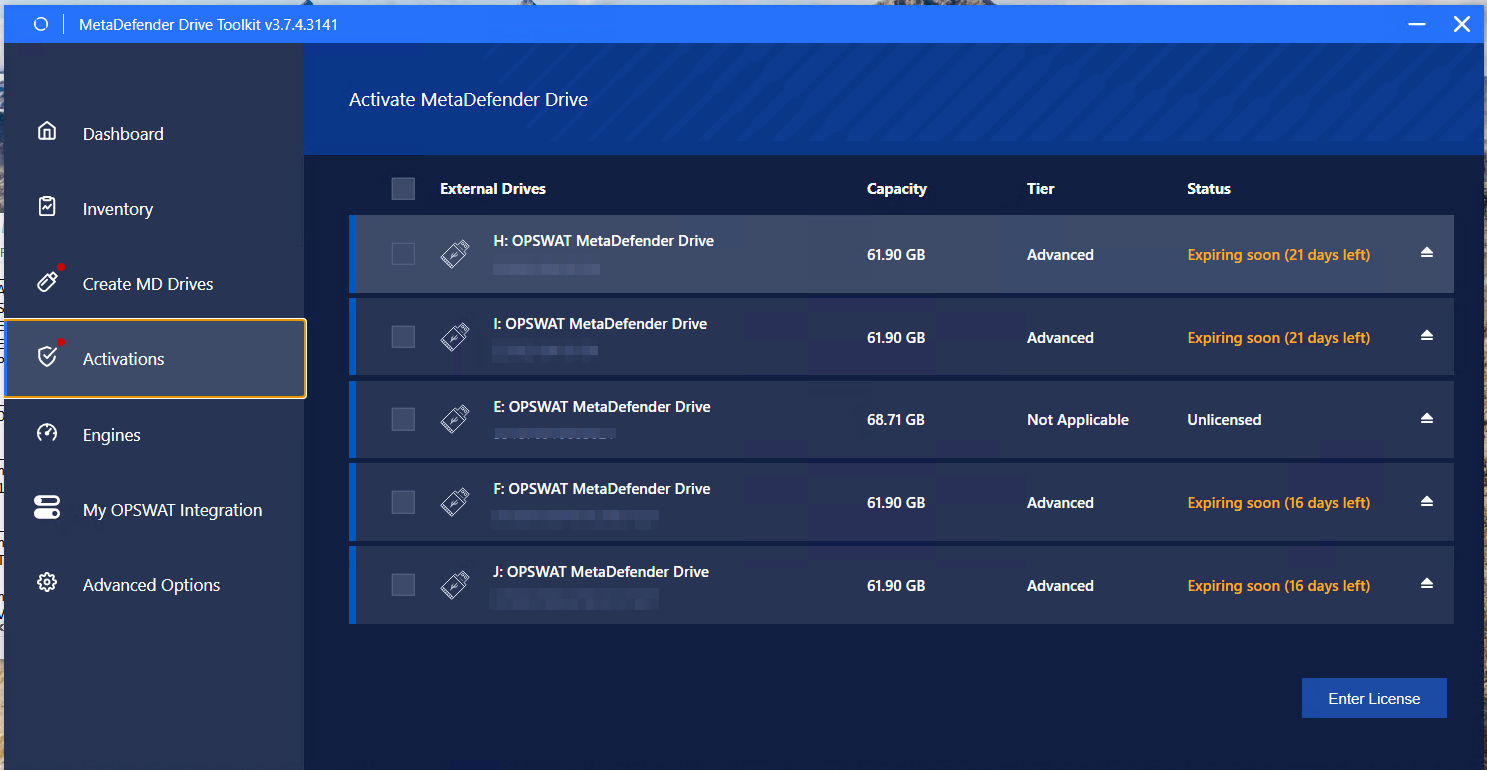Click the Inventory clipboard icon
Screen dimensions: 1487x770
47,206
